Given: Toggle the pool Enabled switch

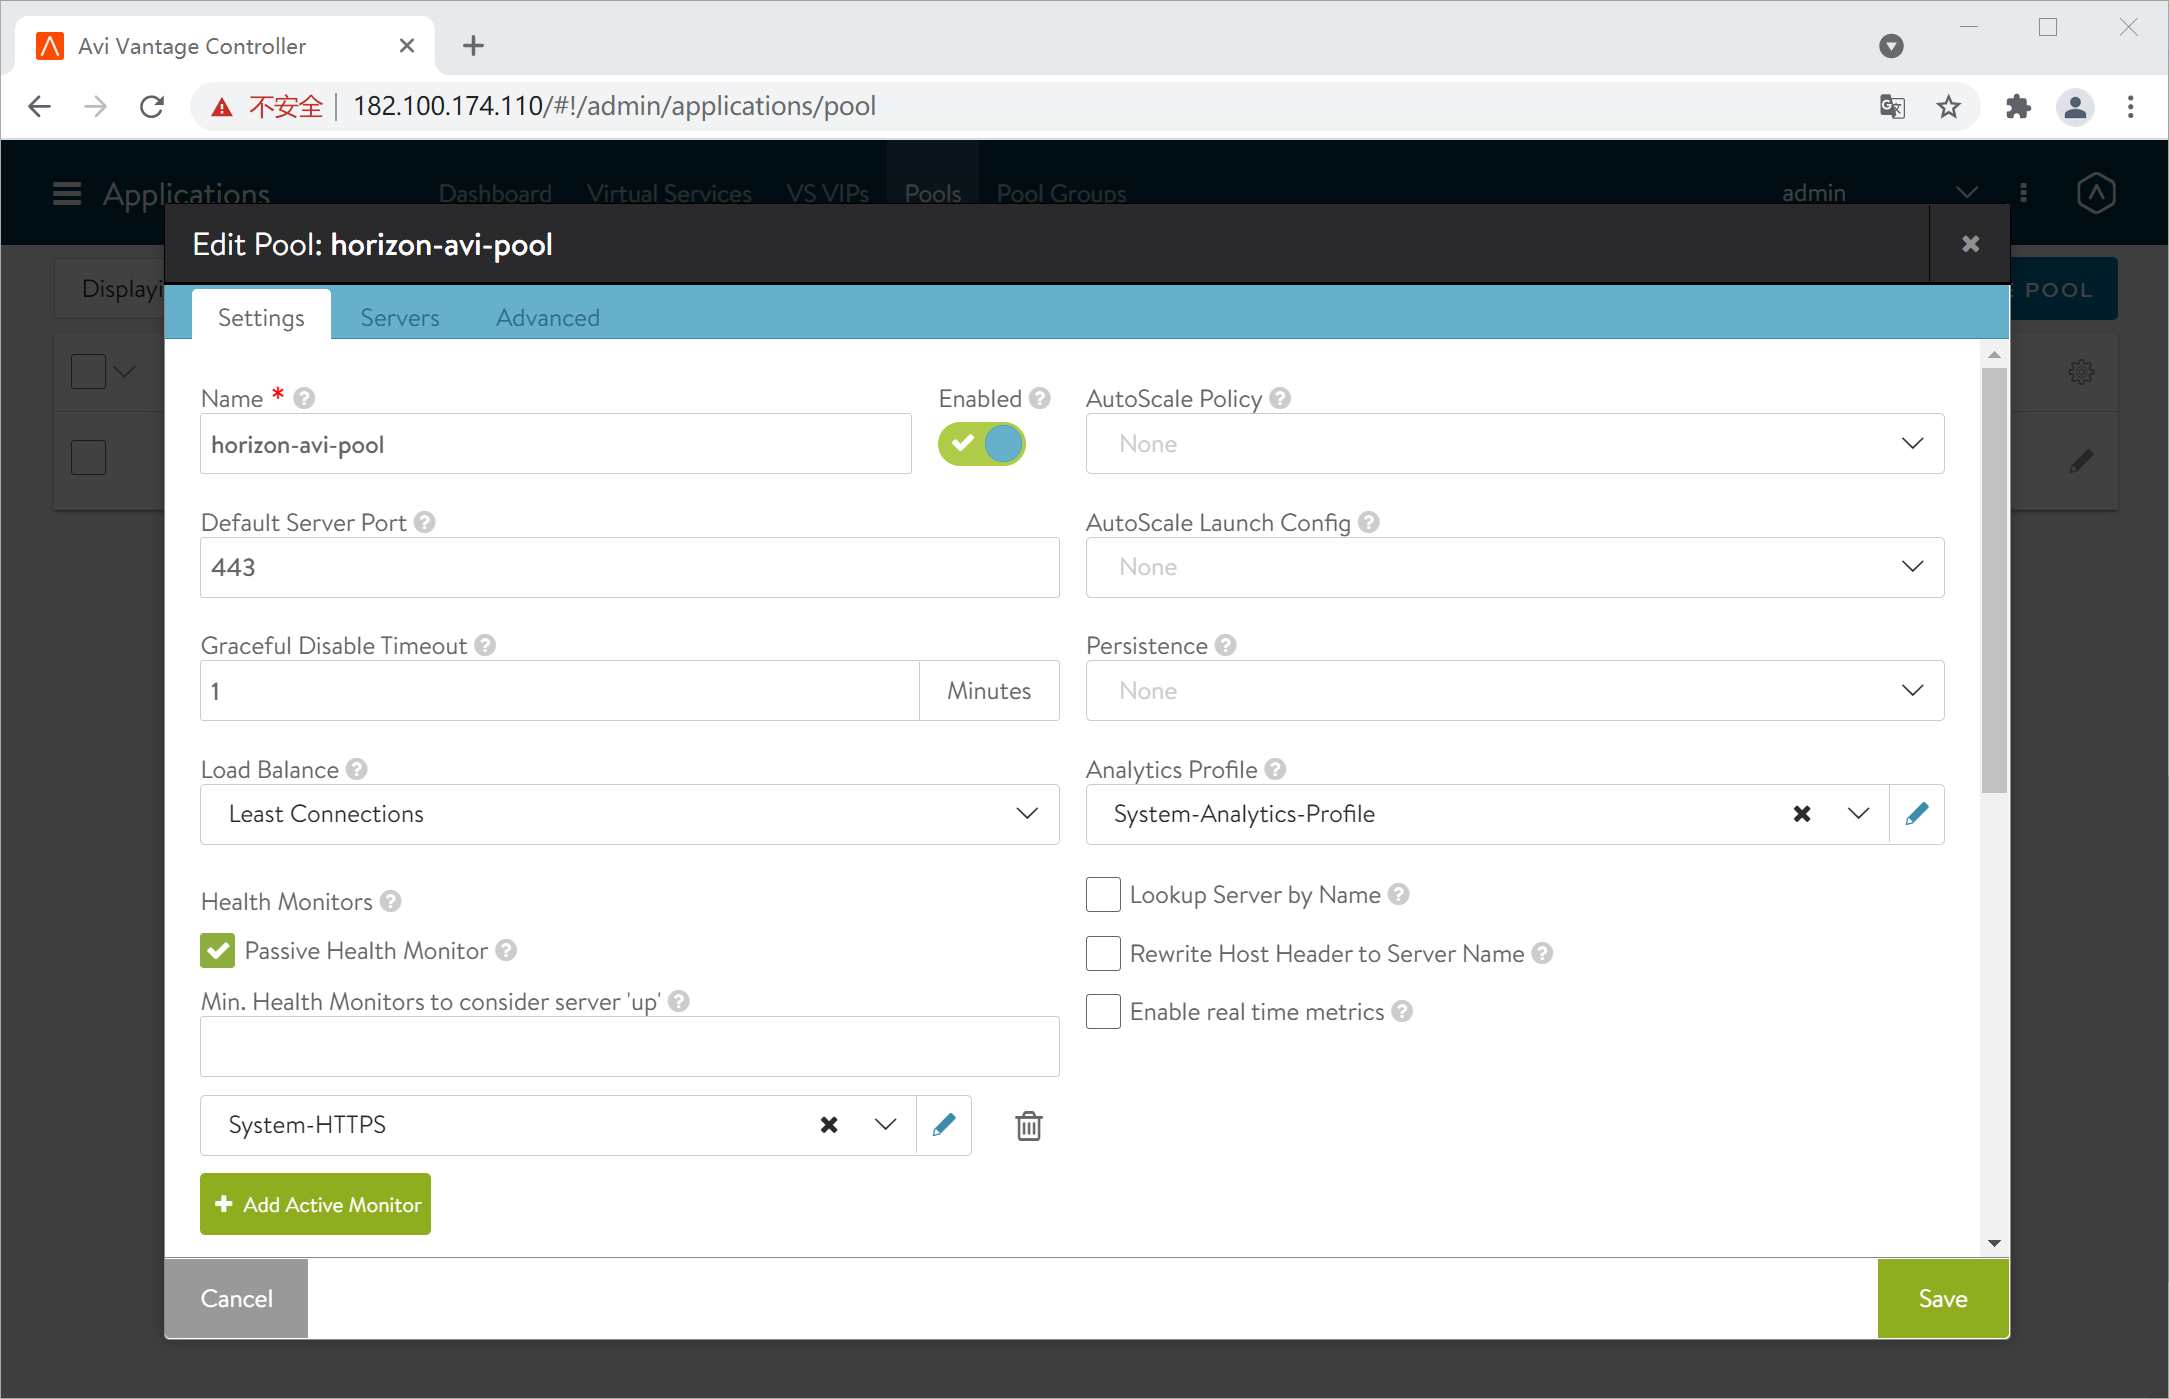Looking at the screenshot, I should click(x=981, y=444).
